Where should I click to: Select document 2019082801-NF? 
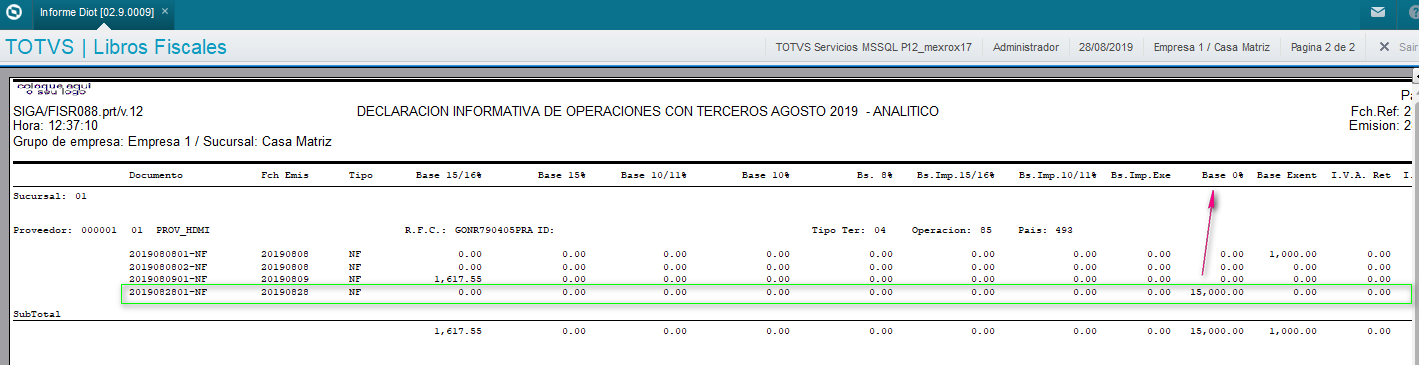click(x=168, y=292)
